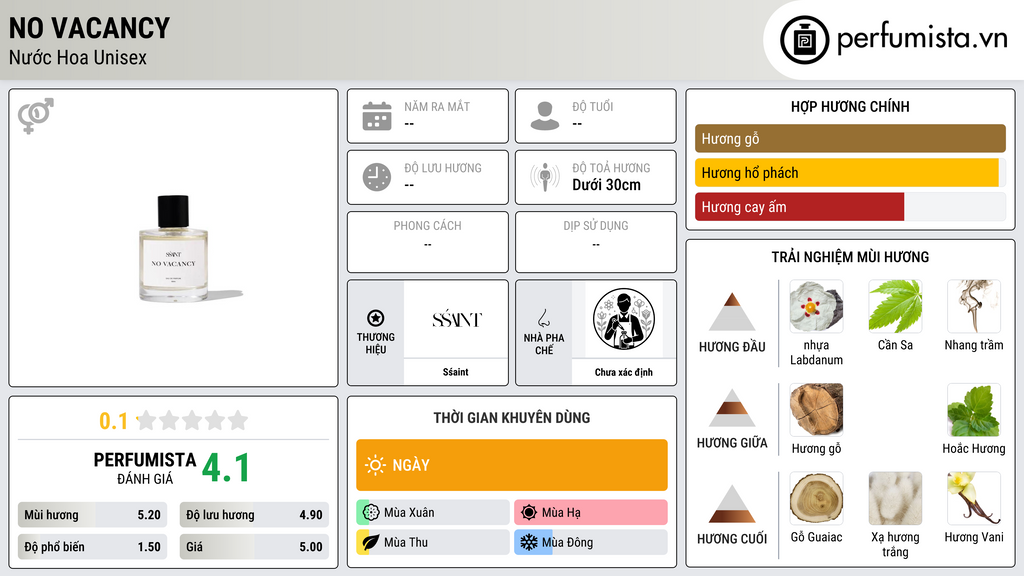Select the Mùa Đông season tag

[x=590, y=542]
